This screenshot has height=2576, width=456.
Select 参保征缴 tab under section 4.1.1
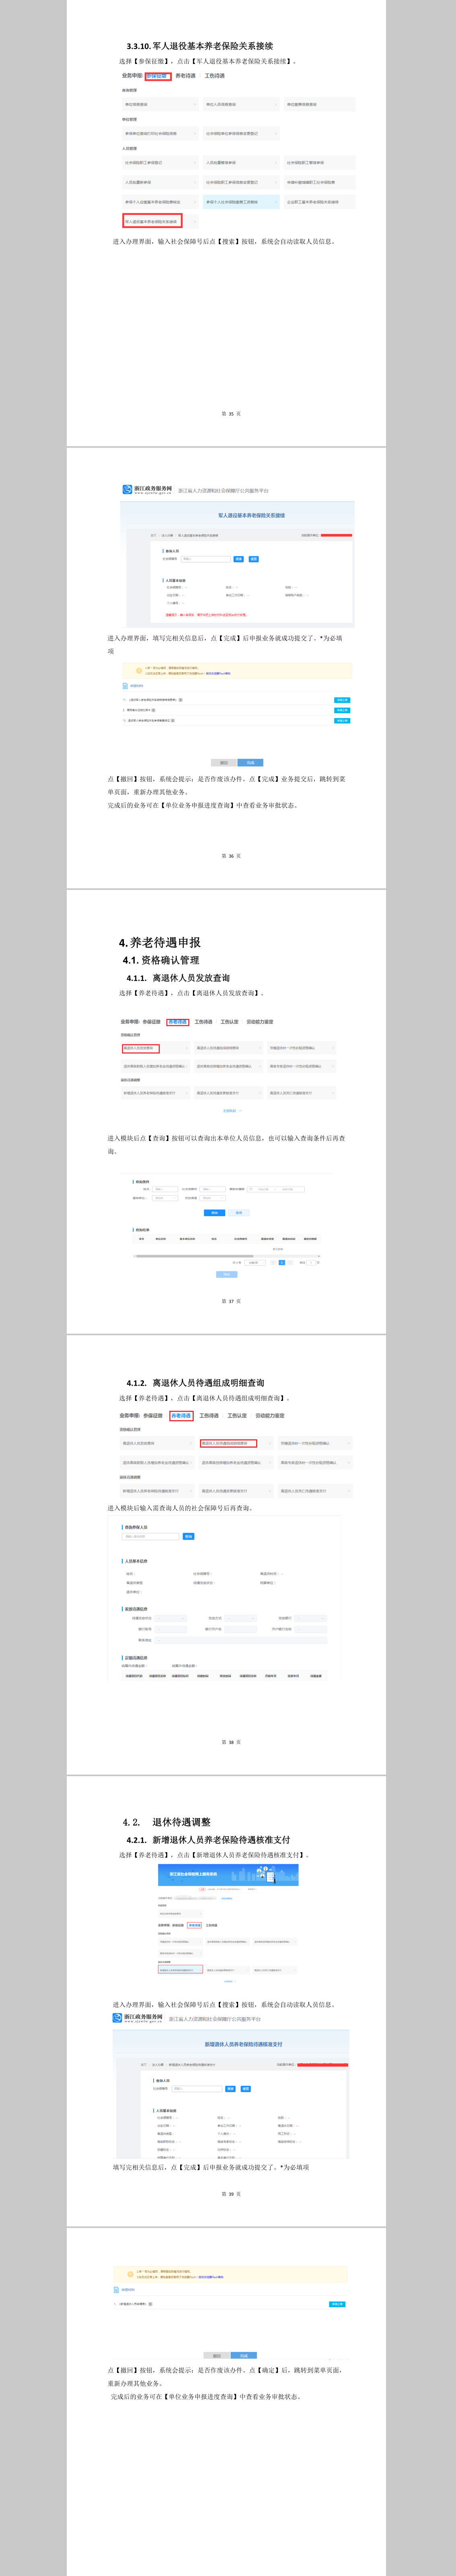coord(151,1022)
